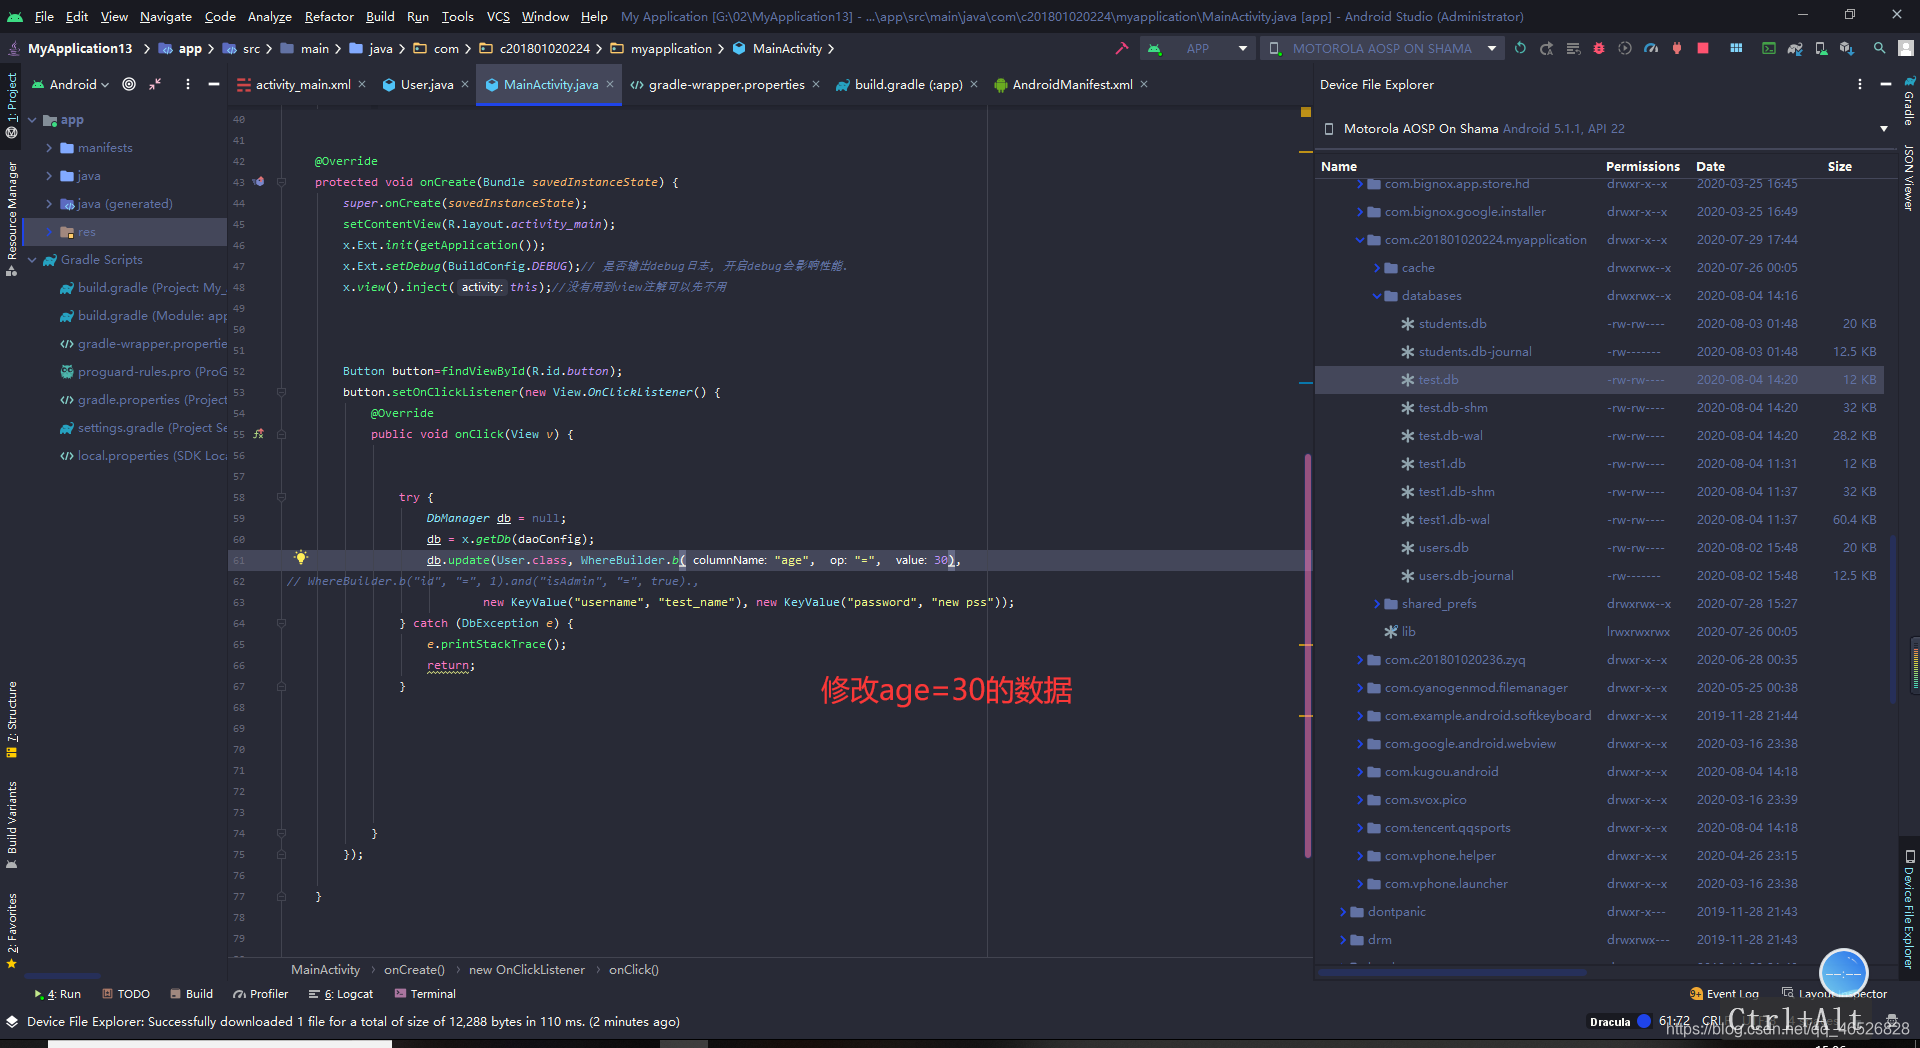Screen dimensions: 1920x1048
Task: Open the SDK Manager icon
Action: 1846,48
